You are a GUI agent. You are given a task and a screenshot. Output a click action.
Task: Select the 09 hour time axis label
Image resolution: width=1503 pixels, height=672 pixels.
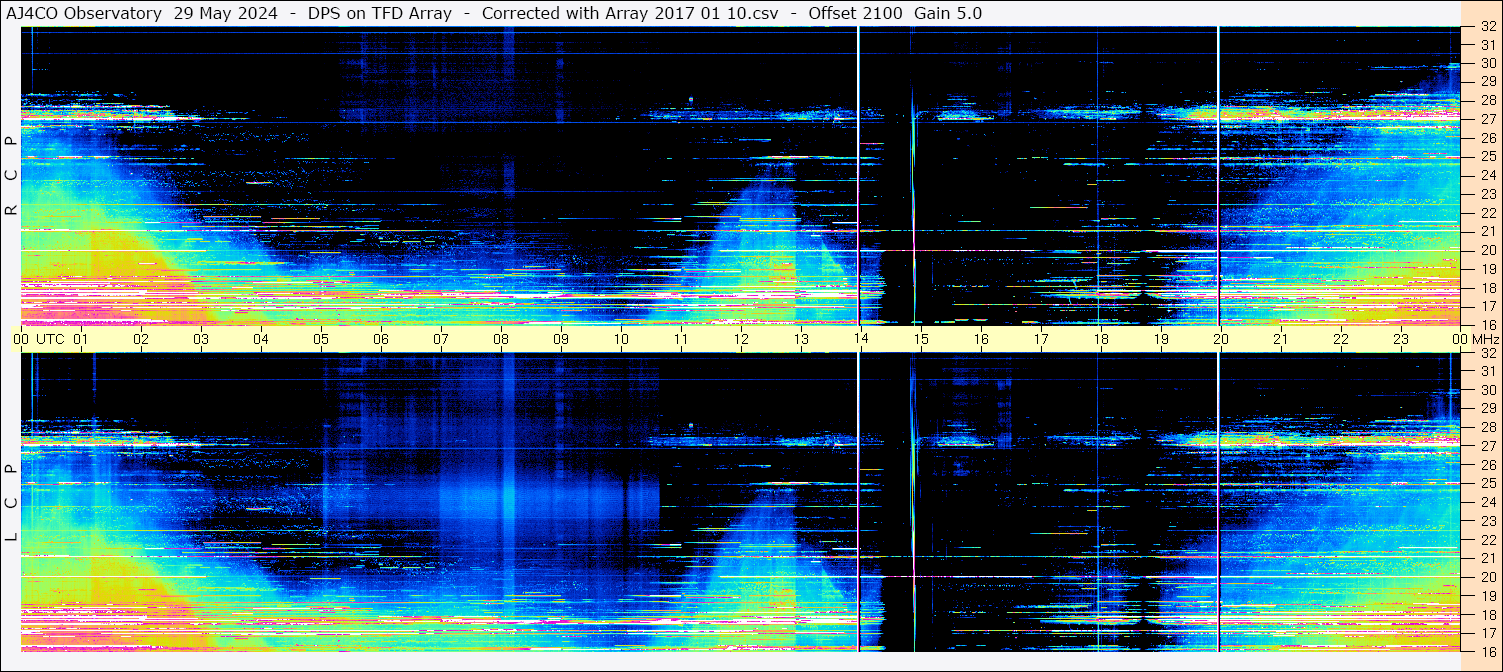561,339
